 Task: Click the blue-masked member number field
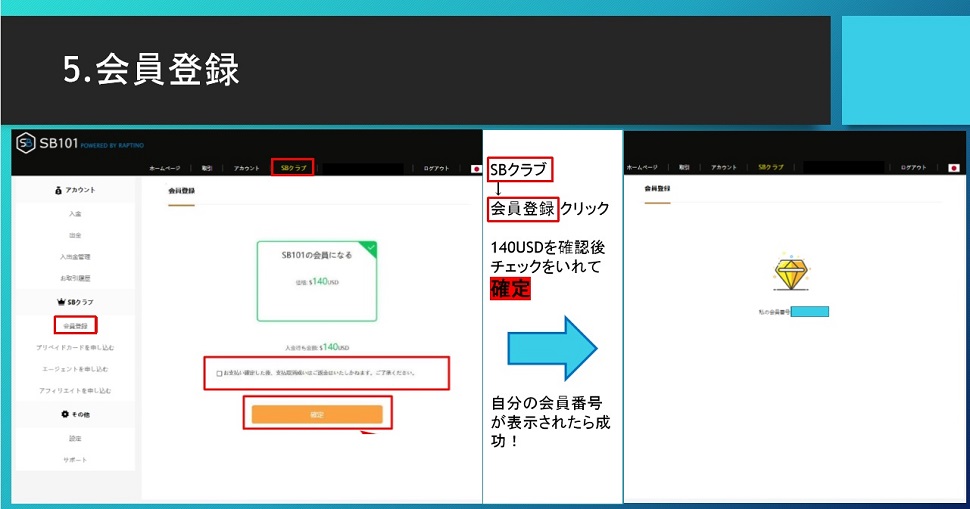pos(810,312)
